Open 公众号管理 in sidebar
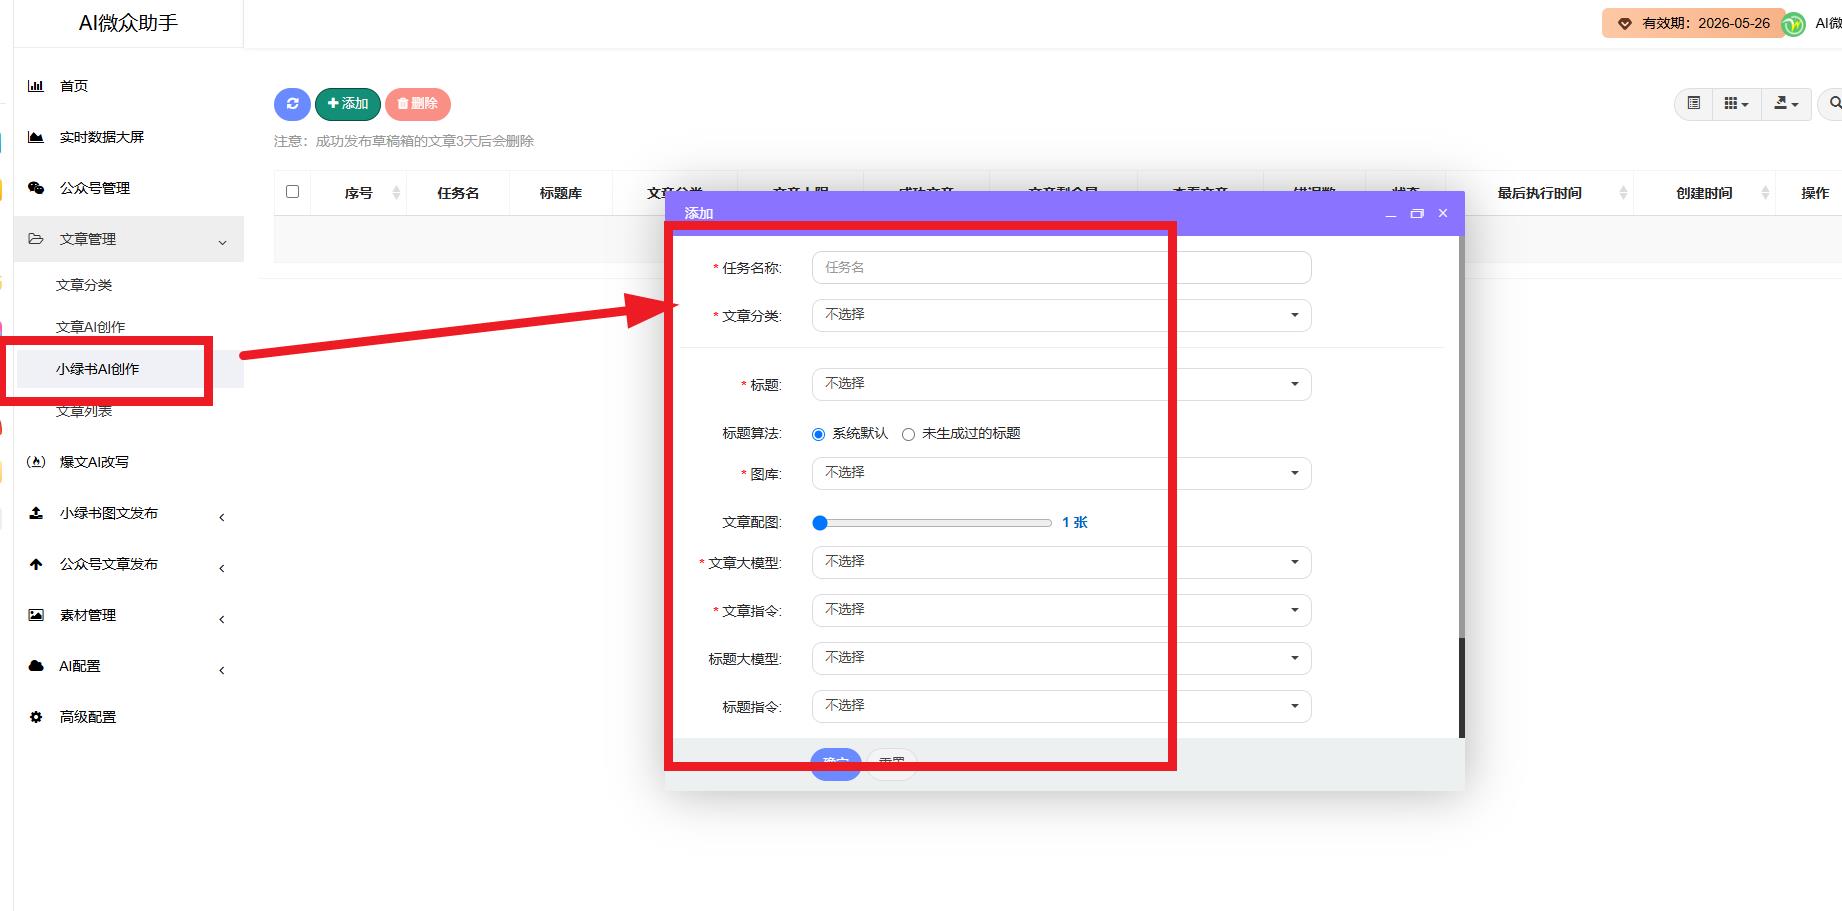 pyautogui.click(x=95, y=188)
